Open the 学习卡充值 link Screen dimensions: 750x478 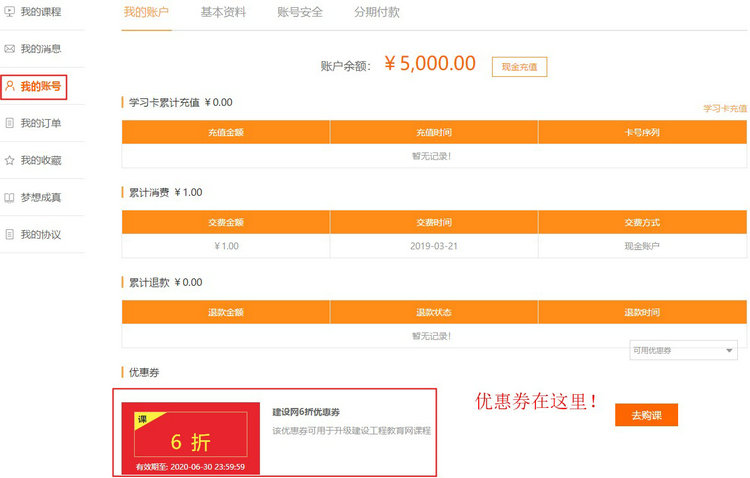pyautogui.click(x=724, y=108)
